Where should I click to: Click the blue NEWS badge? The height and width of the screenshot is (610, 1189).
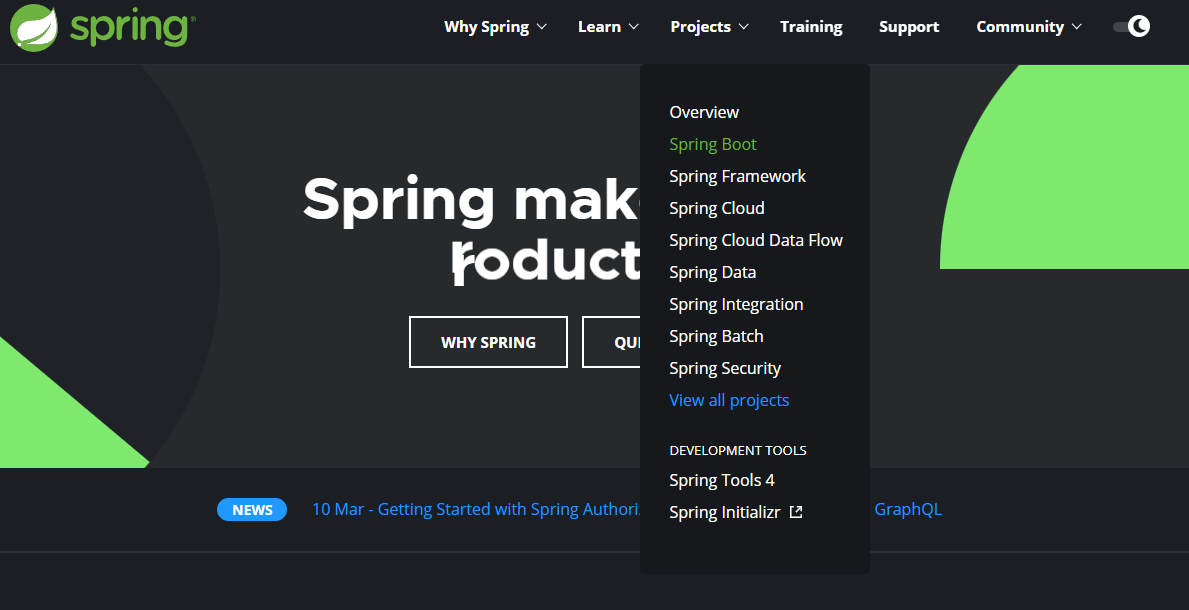(252, 510)
